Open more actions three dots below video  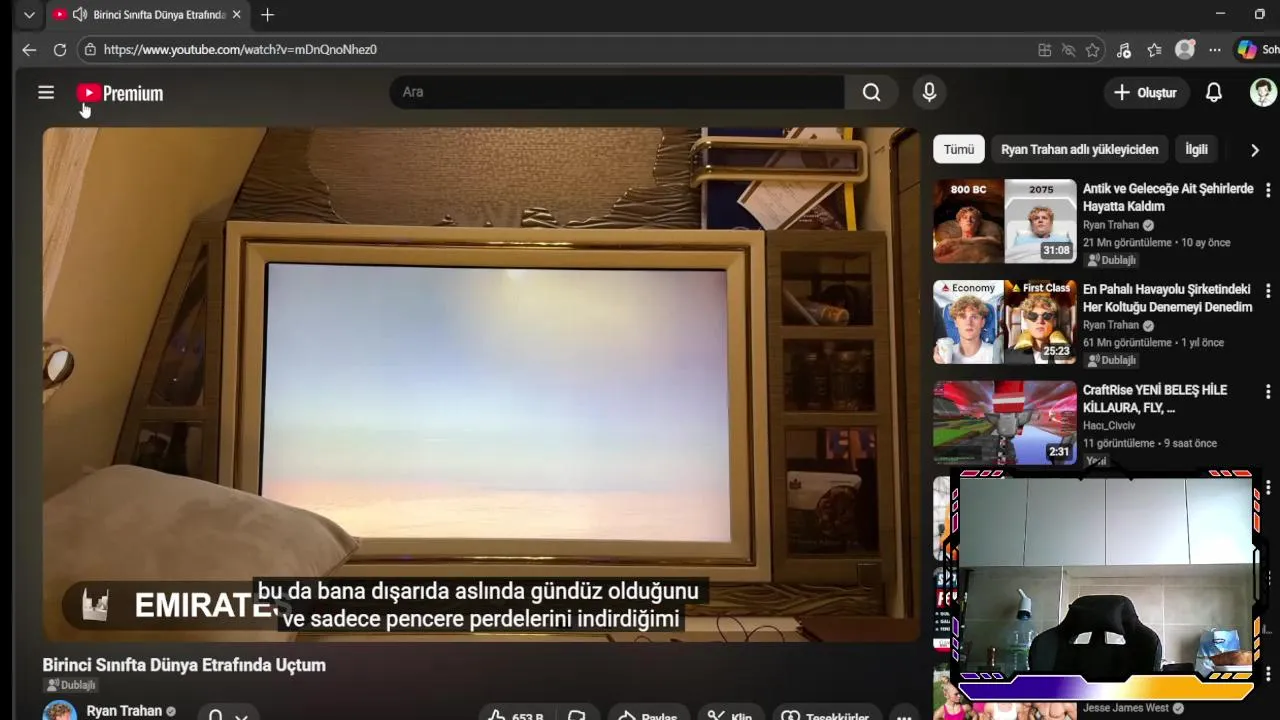(x=904, y=715)
